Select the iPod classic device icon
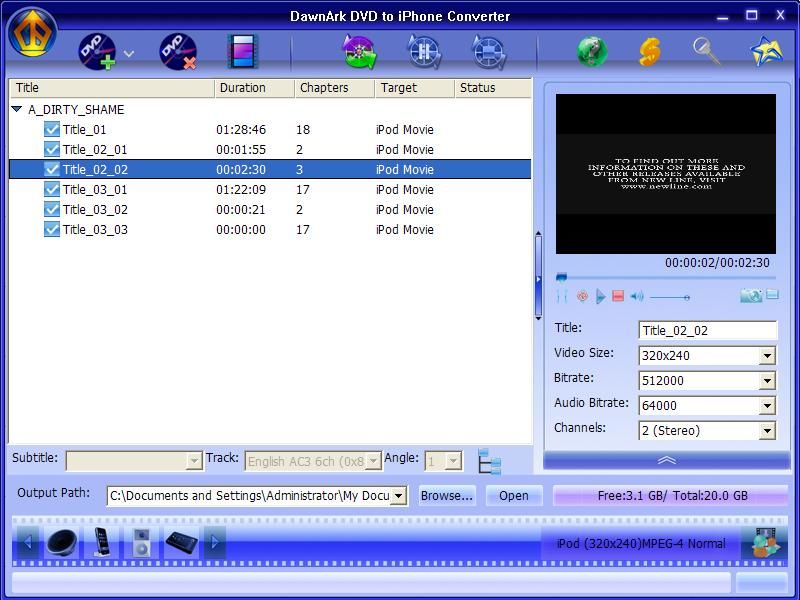Screen dimensions: 800x600 141,542
